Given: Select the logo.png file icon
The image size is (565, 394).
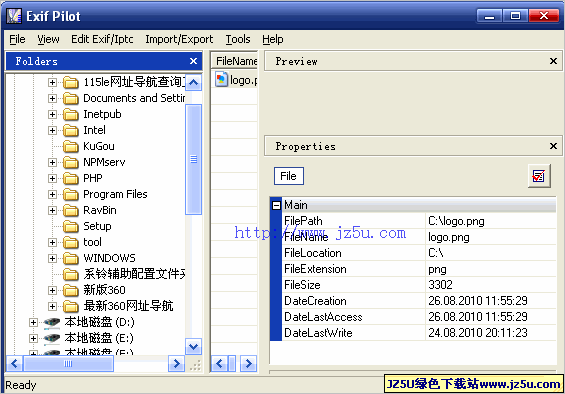Looking at the screenshot, I should [x=221, y=79].
